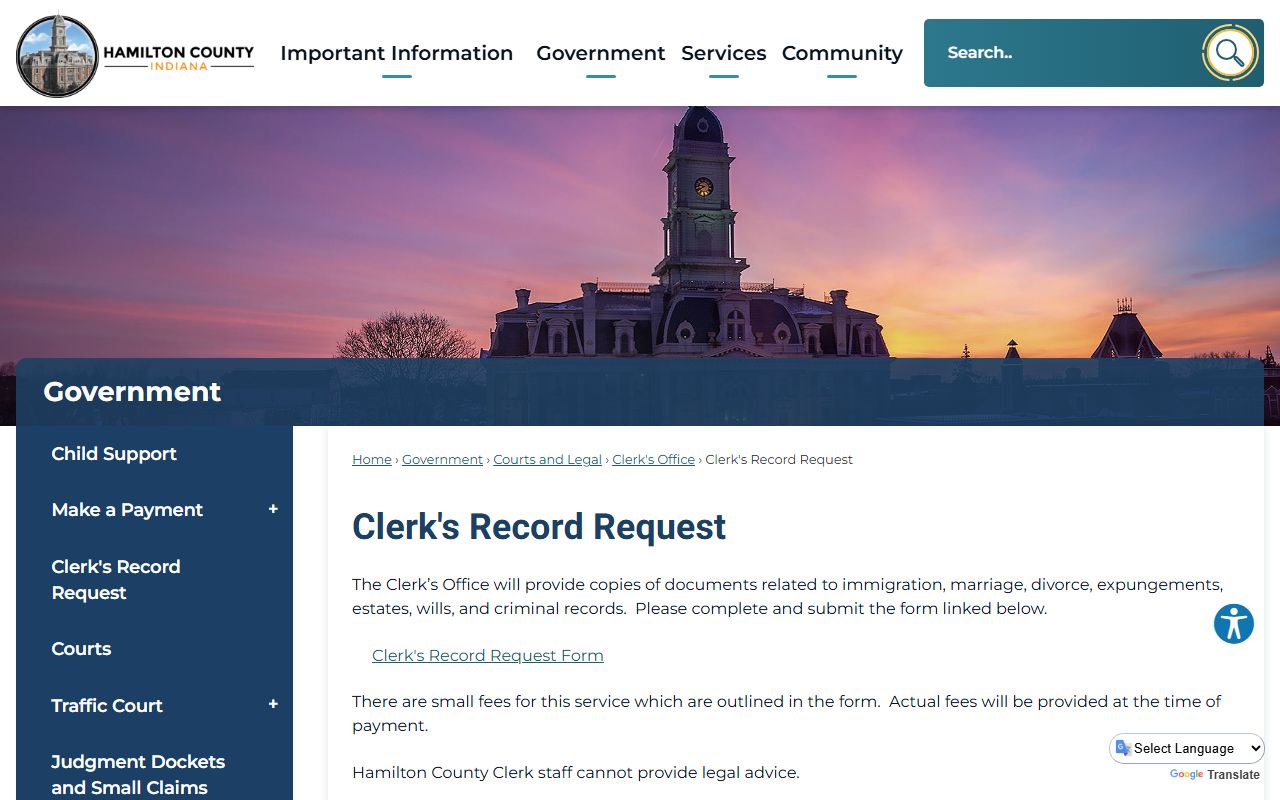
Task: Expand the Make a Payment submenu
Action: click(x=273, y=509)
